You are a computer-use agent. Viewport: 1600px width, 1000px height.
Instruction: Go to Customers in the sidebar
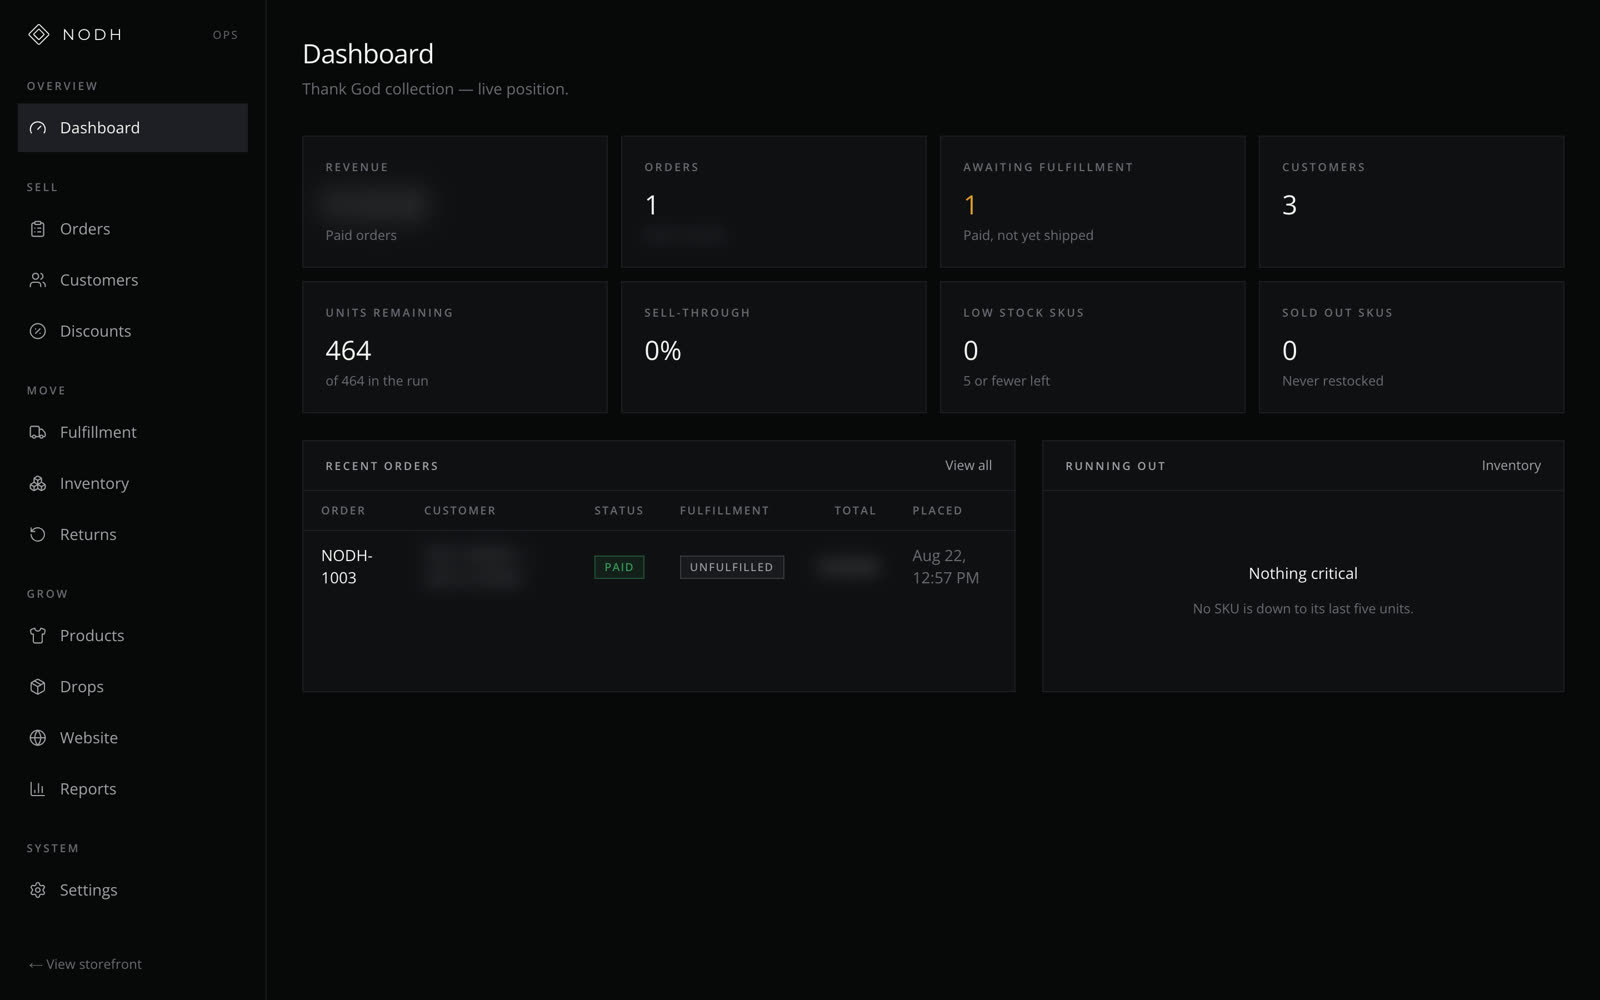click(x=132, y=280)
